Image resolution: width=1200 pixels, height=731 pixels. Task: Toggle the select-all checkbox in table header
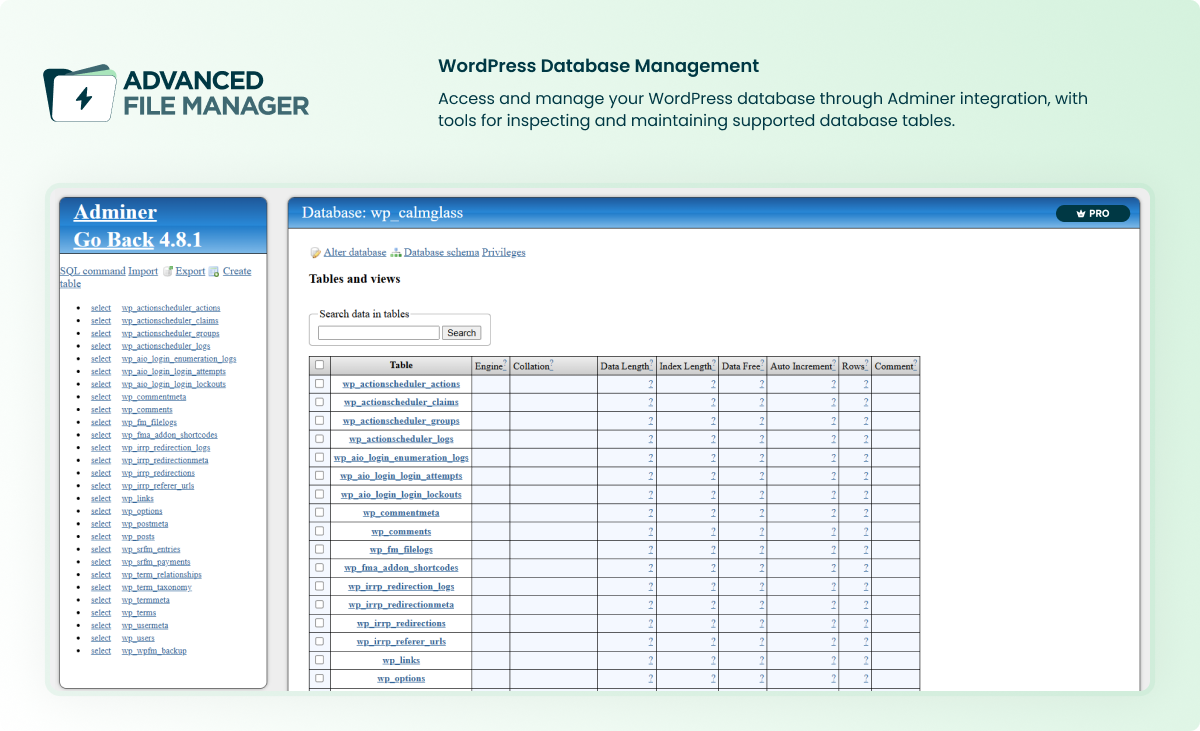(x=320, y=365)
